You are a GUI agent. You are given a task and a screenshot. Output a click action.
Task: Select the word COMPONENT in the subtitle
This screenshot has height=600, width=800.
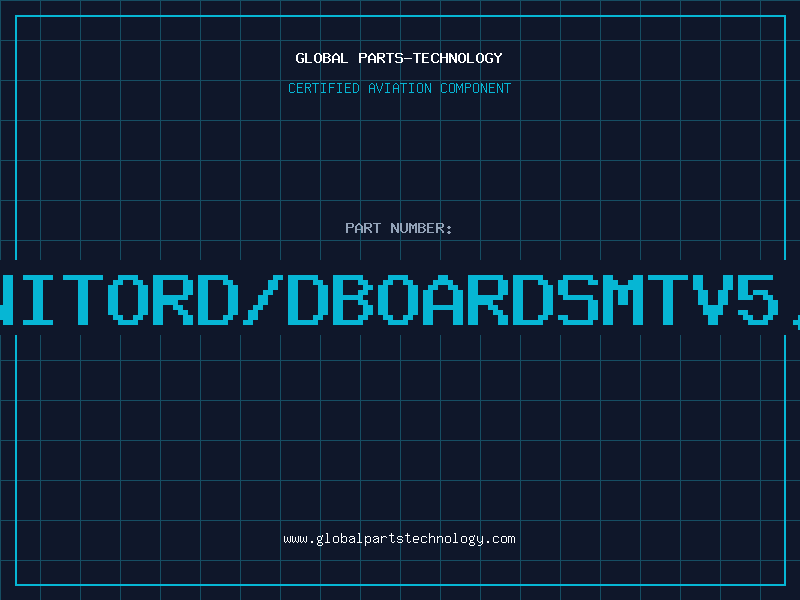(476, 88)
